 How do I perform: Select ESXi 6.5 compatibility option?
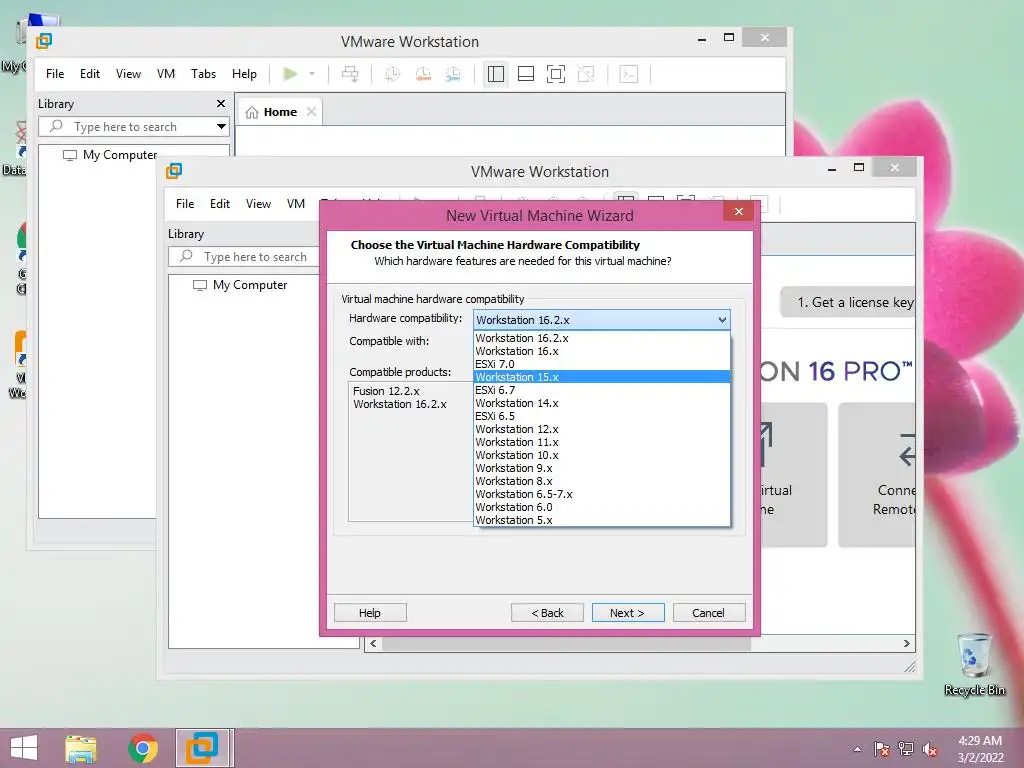click(x=601, y=416)
